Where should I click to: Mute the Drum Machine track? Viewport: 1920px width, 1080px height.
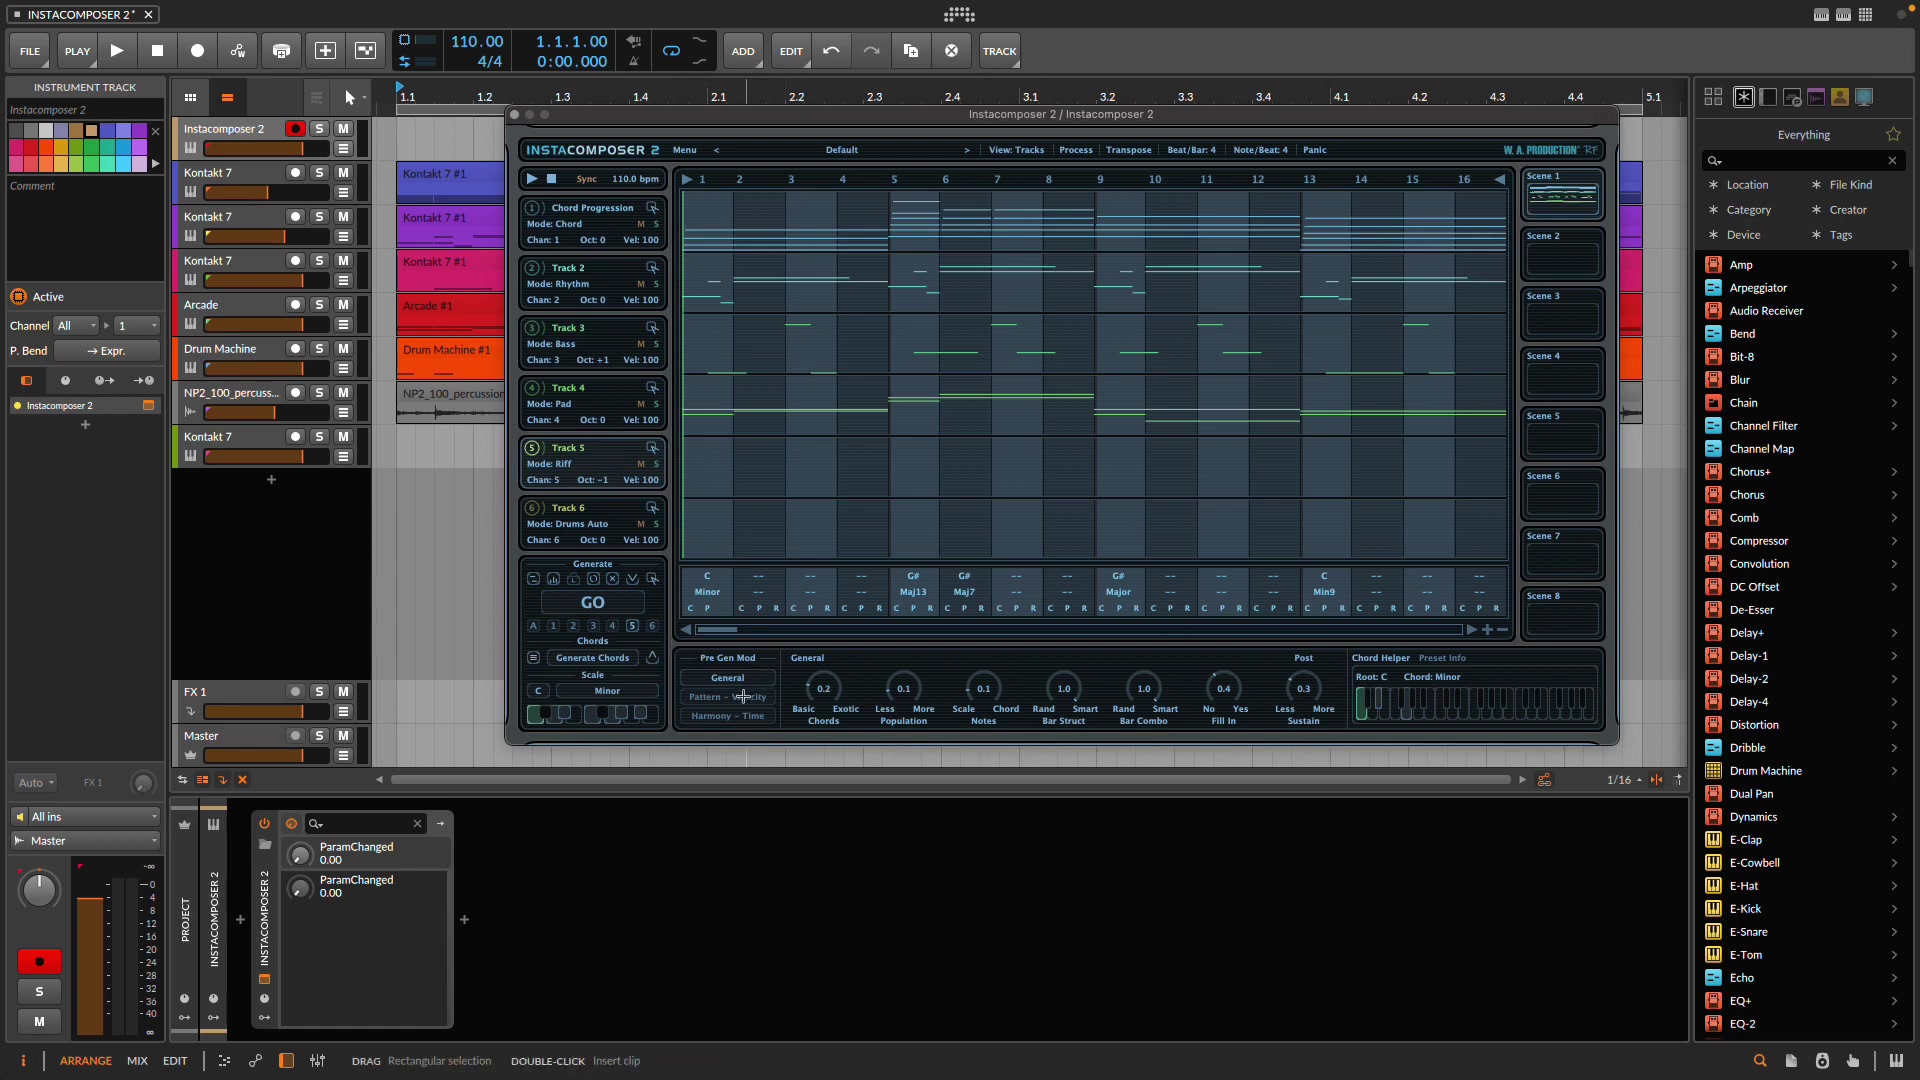343,349
